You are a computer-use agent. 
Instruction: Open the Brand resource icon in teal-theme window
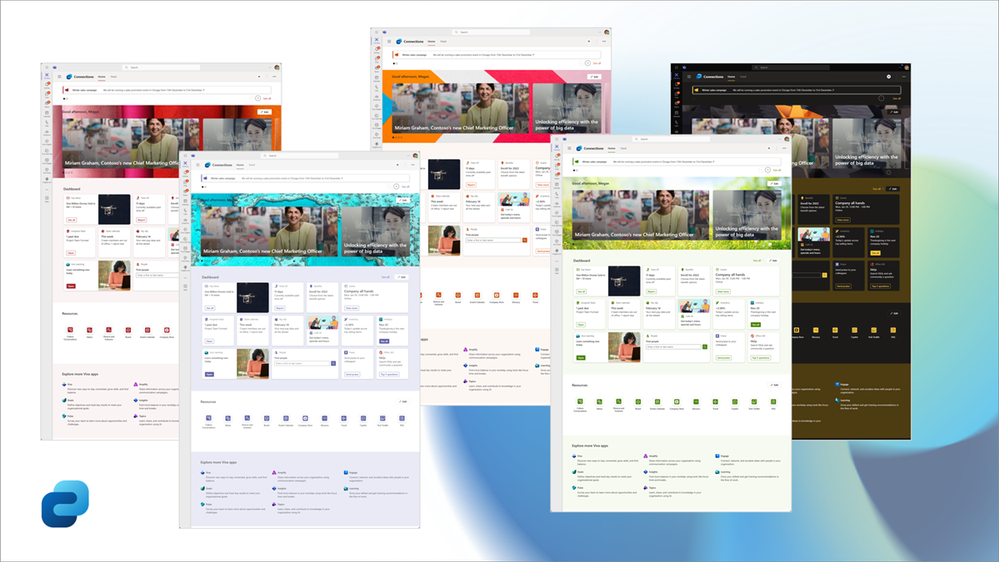coord(266,419)
